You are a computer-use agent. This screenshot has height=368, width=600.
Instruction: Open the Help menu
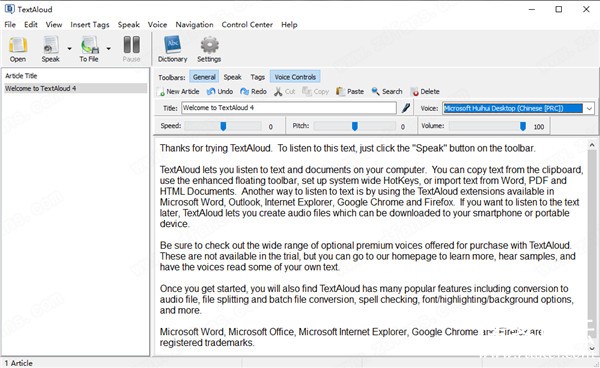point(289,24)
